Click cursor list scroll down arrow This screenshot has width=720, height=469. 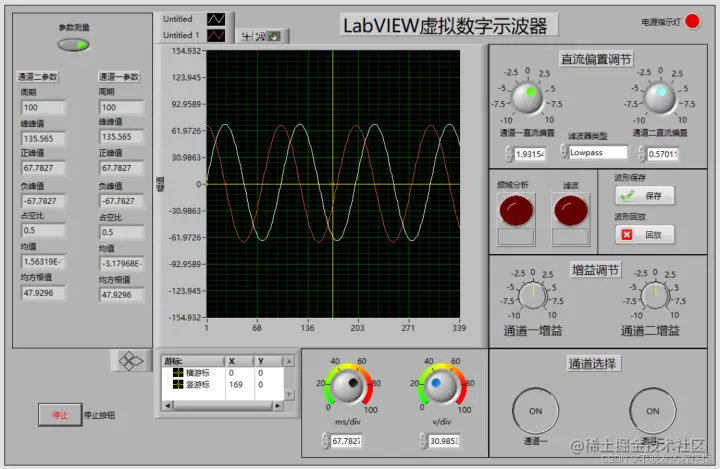(289, 394)
